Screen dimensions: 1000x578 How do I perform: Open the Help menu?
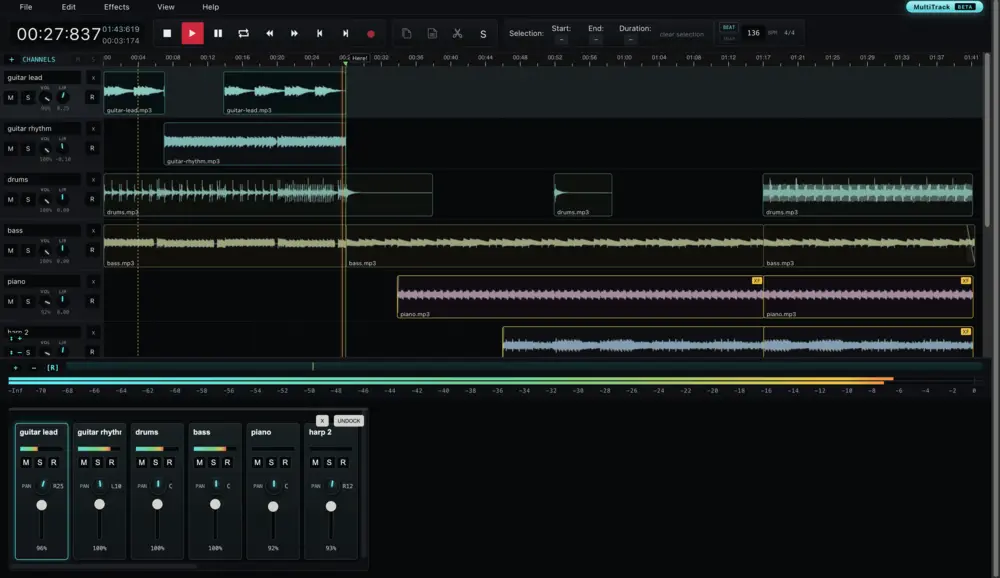pos(210,7)
